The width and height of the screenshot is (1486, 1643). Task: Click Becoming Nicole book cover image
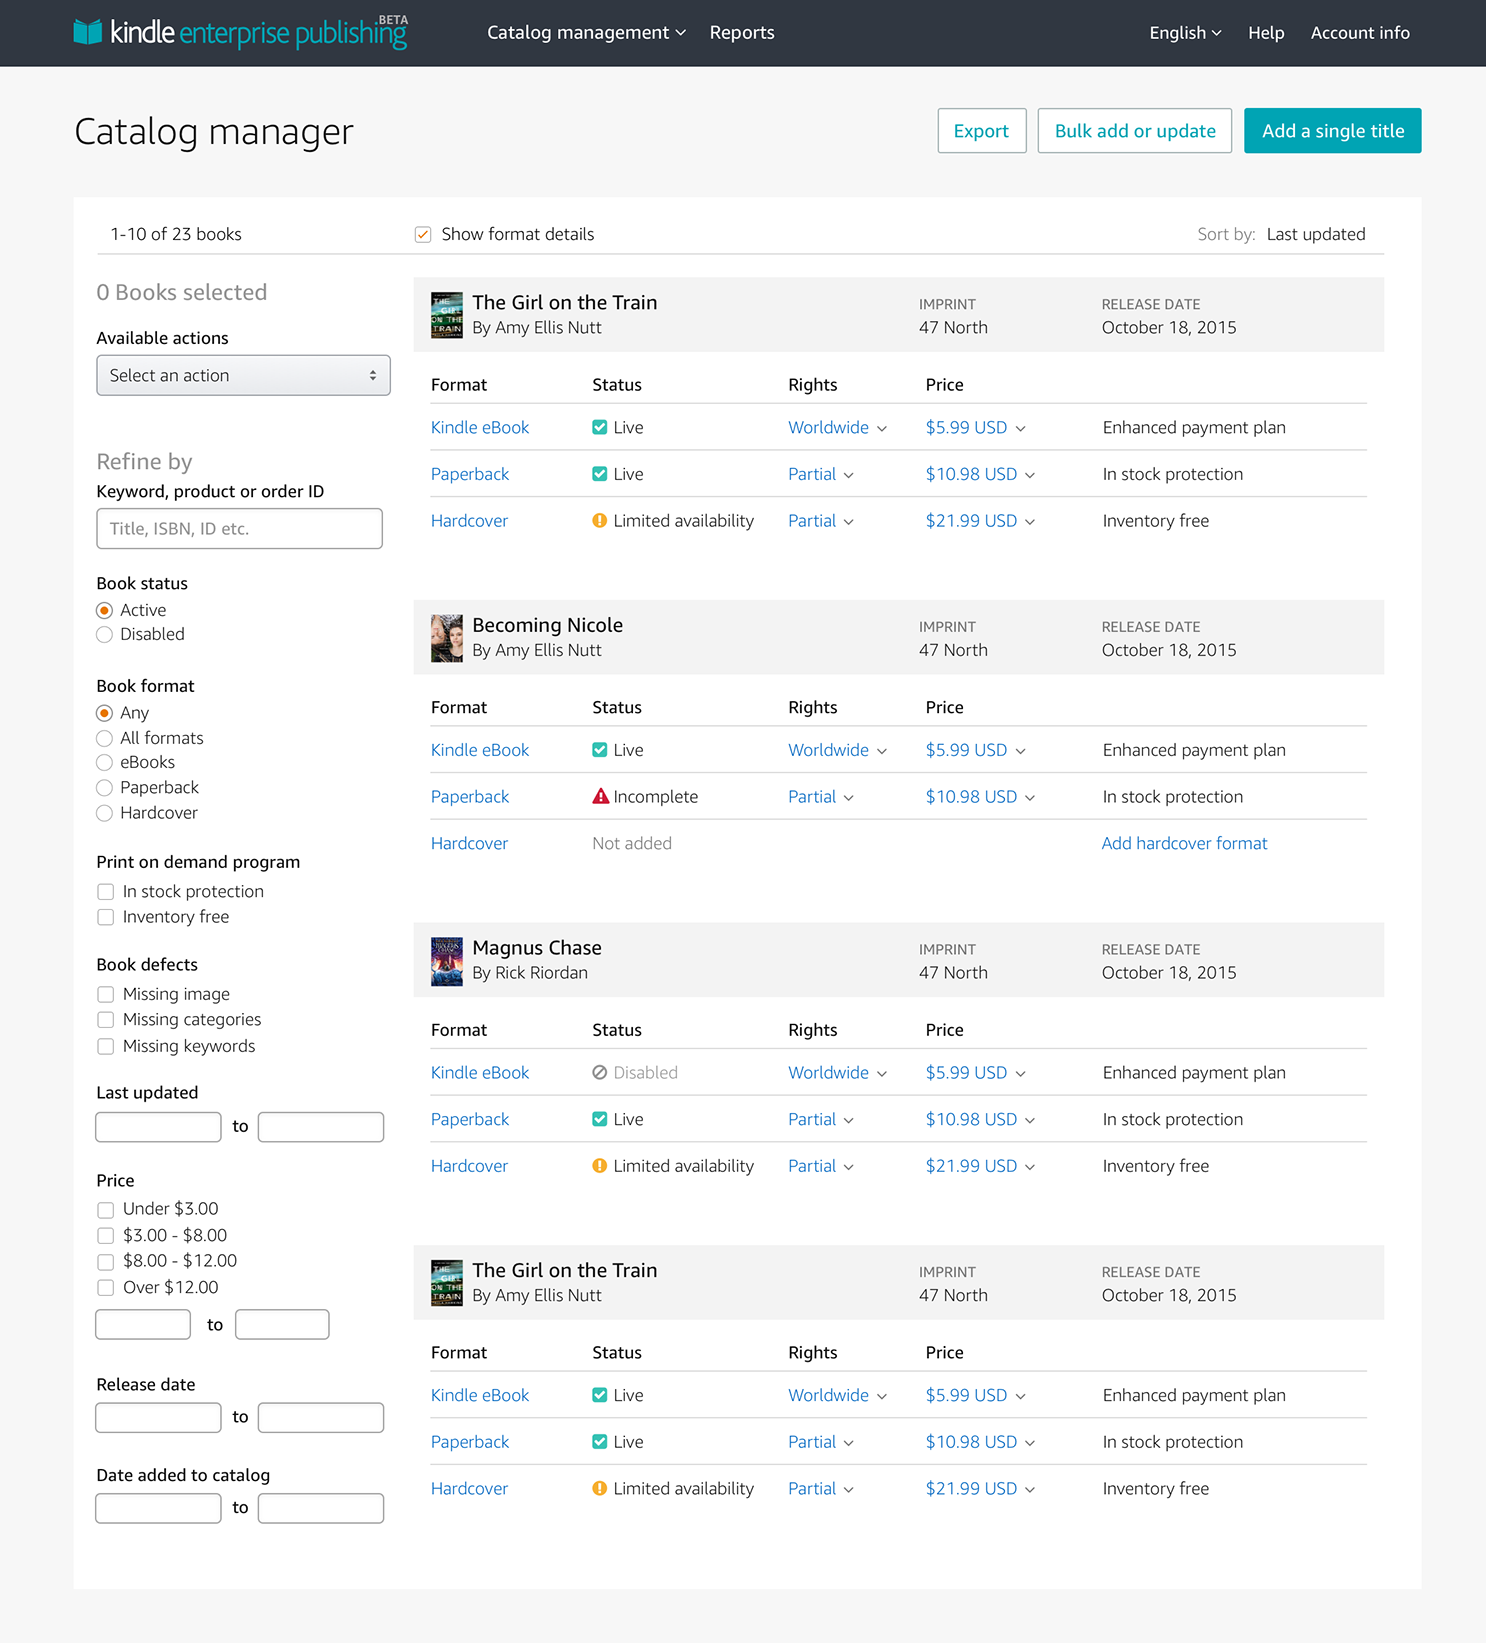[x=446, y=638]
